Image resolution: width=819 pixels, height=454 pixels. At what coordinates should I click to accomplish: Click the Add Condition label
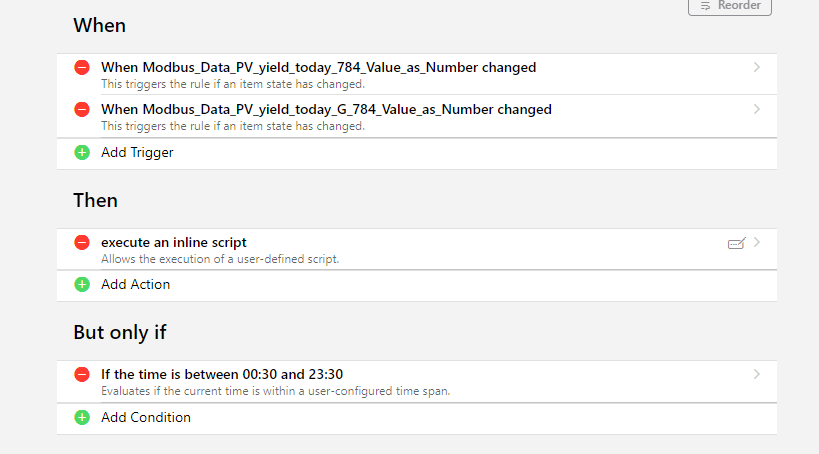145,417
